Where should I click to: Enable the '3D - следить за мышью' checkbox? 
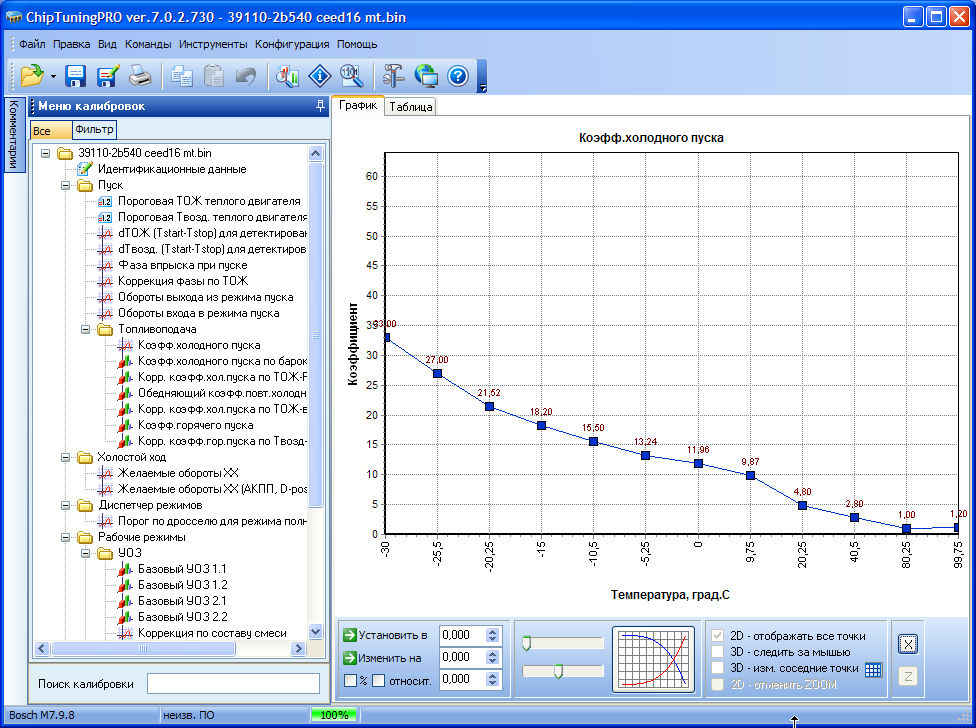[x=717, y=652]
